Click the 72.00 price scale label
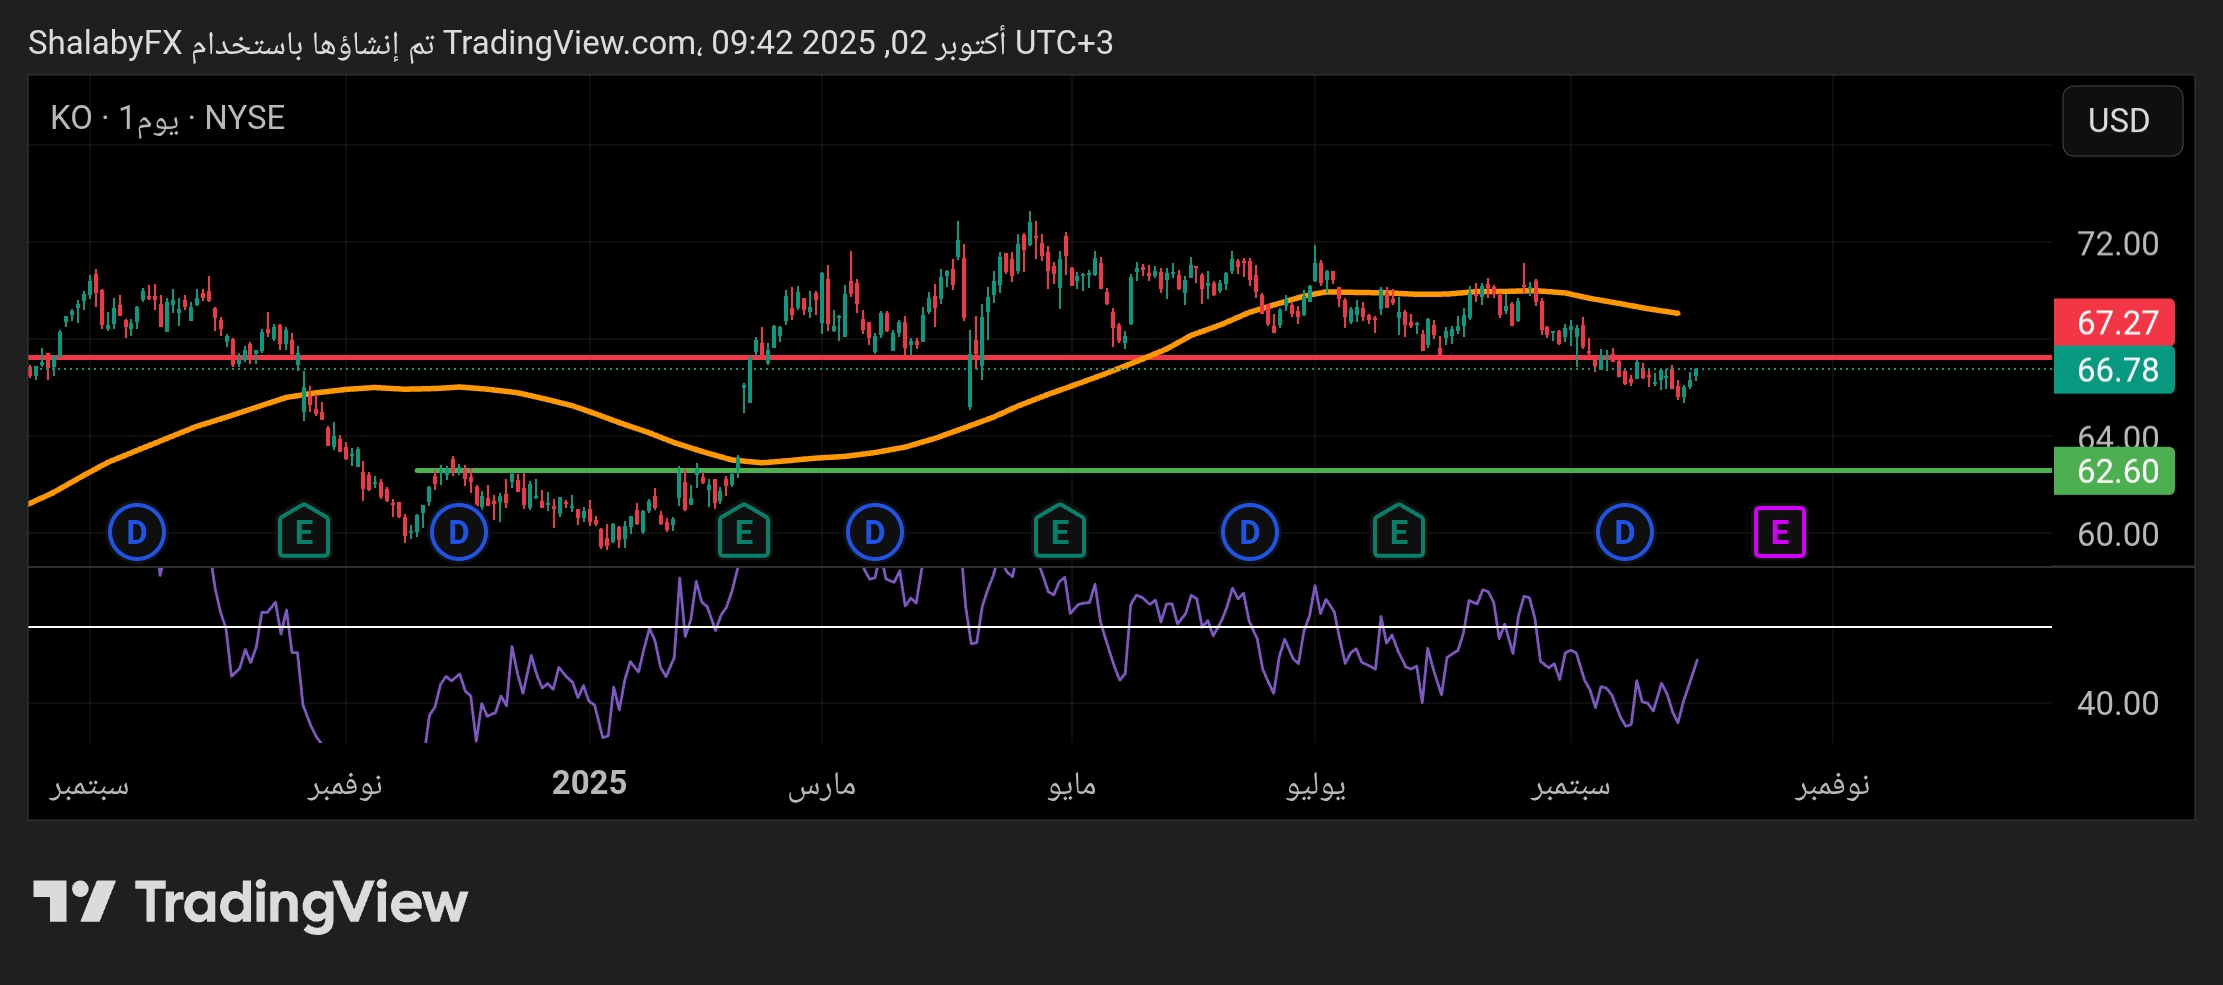The image size is (2223, 985). point(2117,244)
